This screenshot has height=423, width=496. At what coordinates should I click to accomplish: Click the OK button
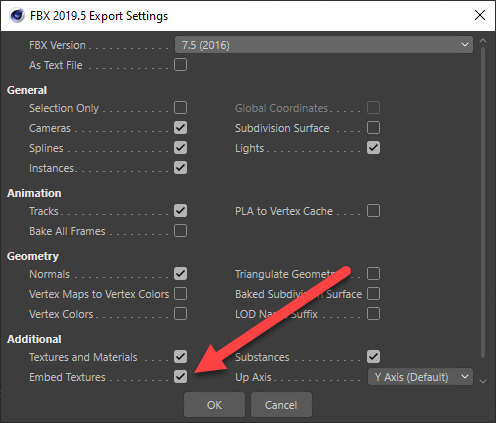[214, 405]
